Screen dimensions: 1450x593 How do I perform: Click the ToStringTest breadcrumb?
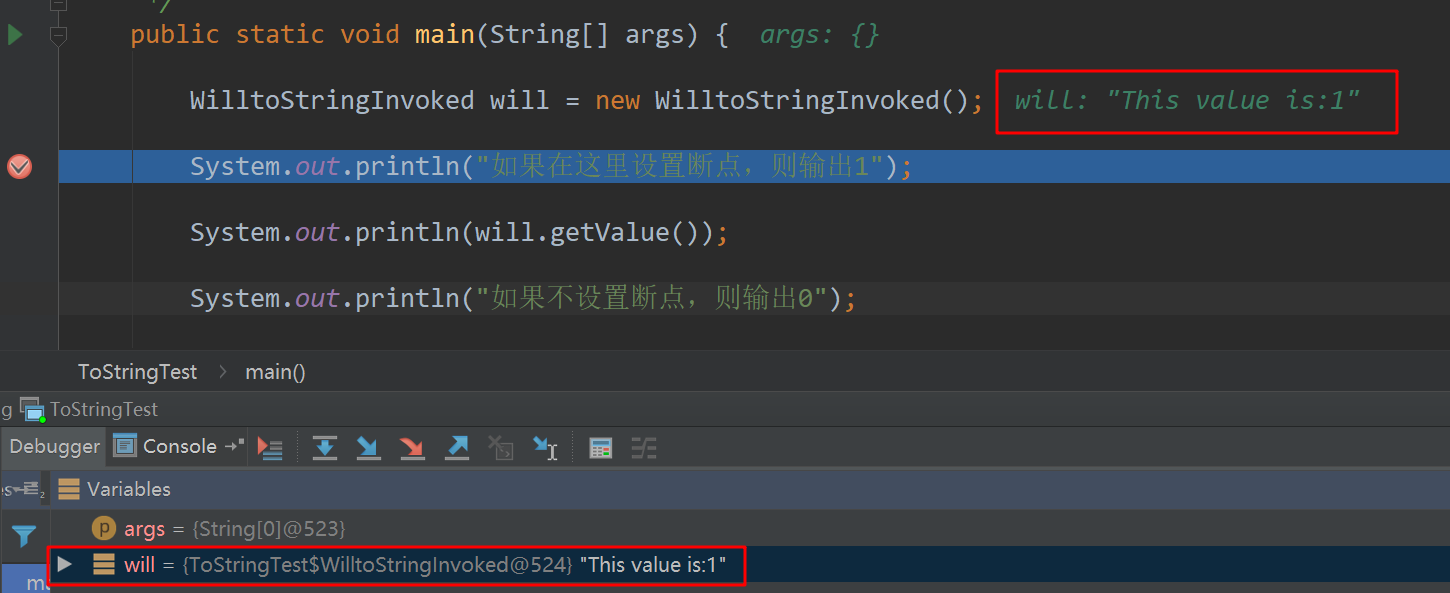click(x=138, y=372)
